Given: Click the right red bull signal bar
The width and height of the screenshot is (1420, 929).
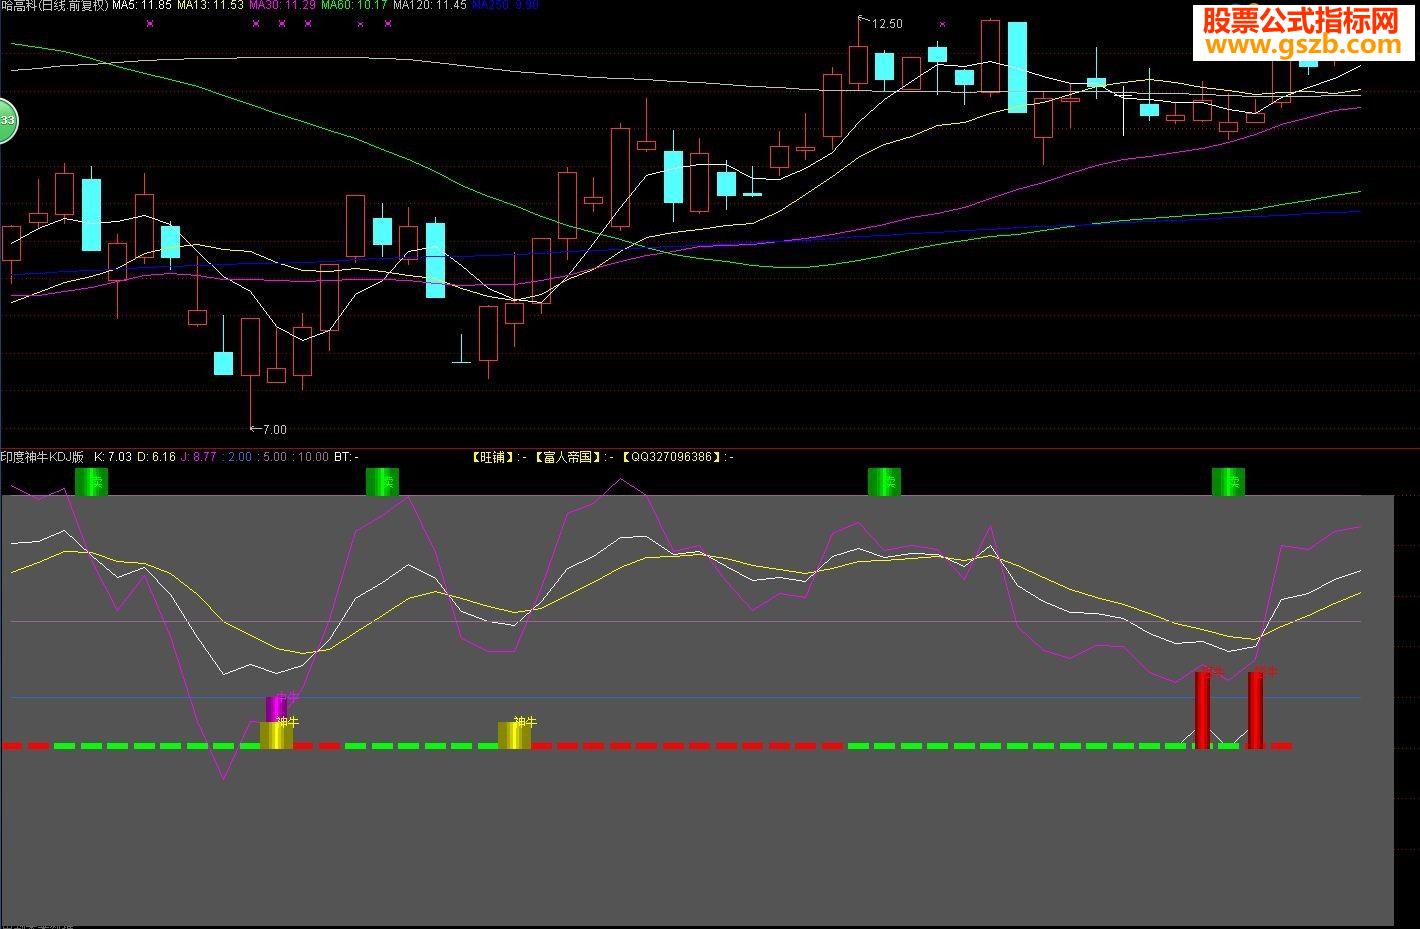Looking at the screenshot, I should [x=1255, y=710].
